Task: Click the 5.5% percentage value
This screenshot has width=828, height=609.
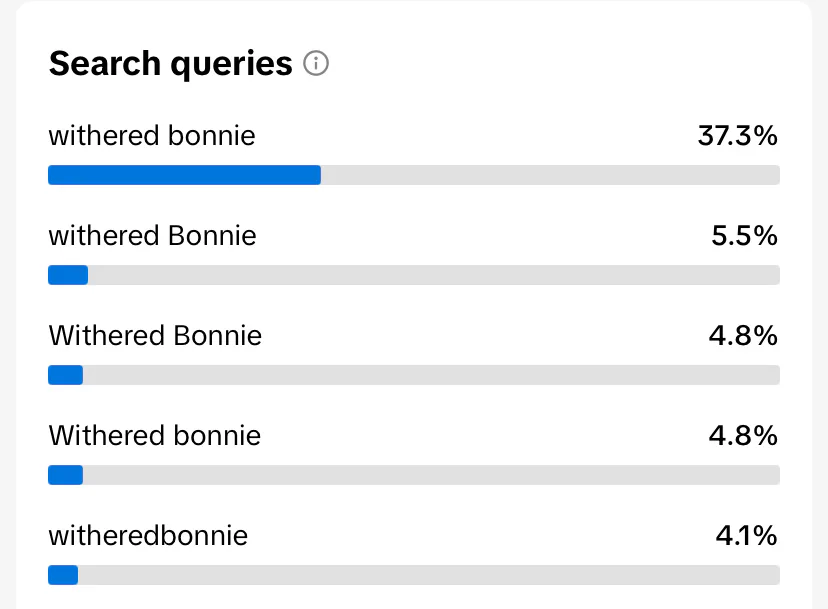Action: 745,236
